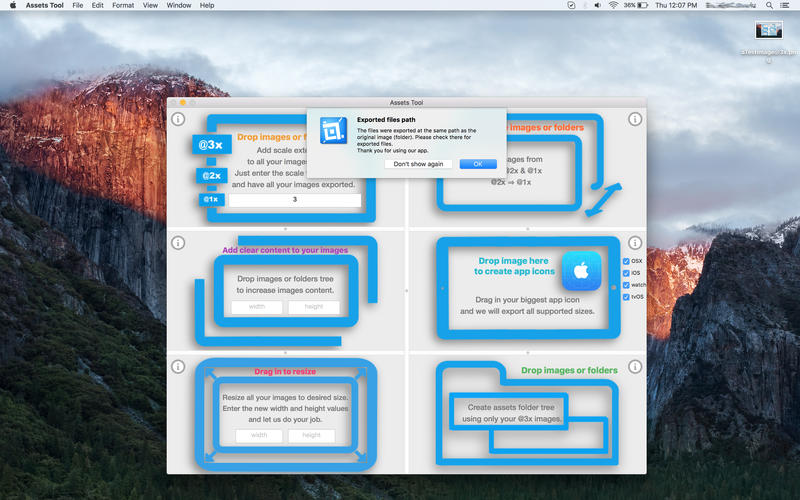Show info for the app icons panel

point(419,243)
